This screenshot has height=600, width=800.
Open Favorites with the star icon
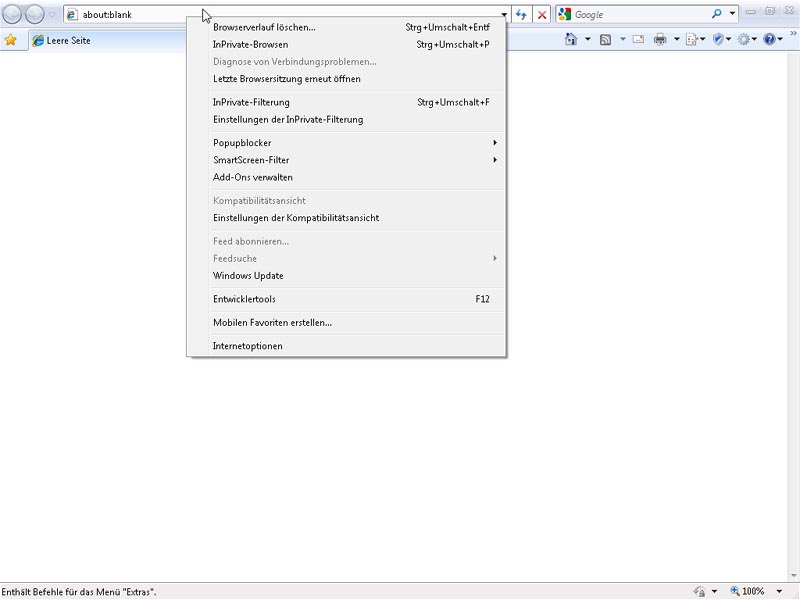pyautogui.click(x=11, y=40)
